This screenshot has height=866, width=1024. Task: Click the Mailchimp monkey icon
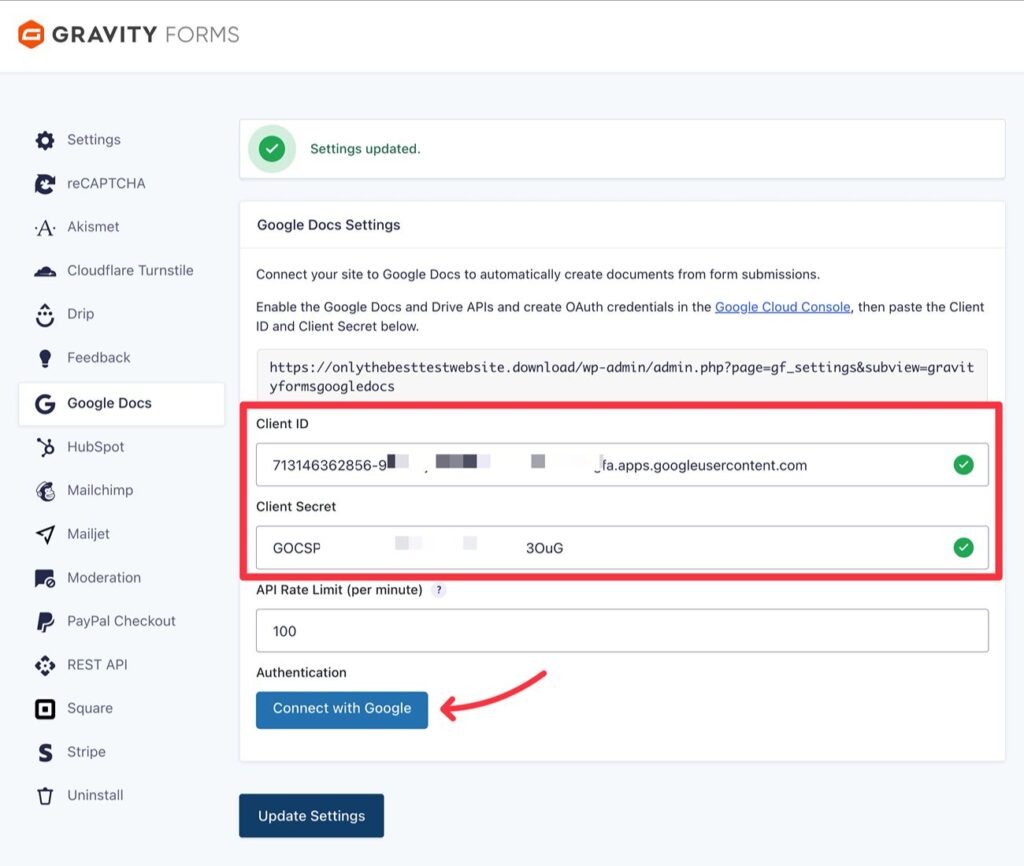45,490
